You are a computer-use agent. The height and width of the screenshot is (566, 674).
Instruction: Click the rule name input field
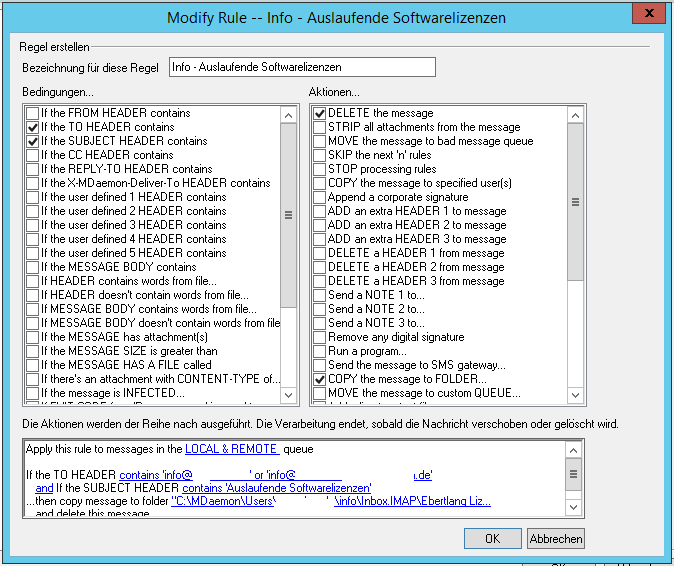(302, 67)
